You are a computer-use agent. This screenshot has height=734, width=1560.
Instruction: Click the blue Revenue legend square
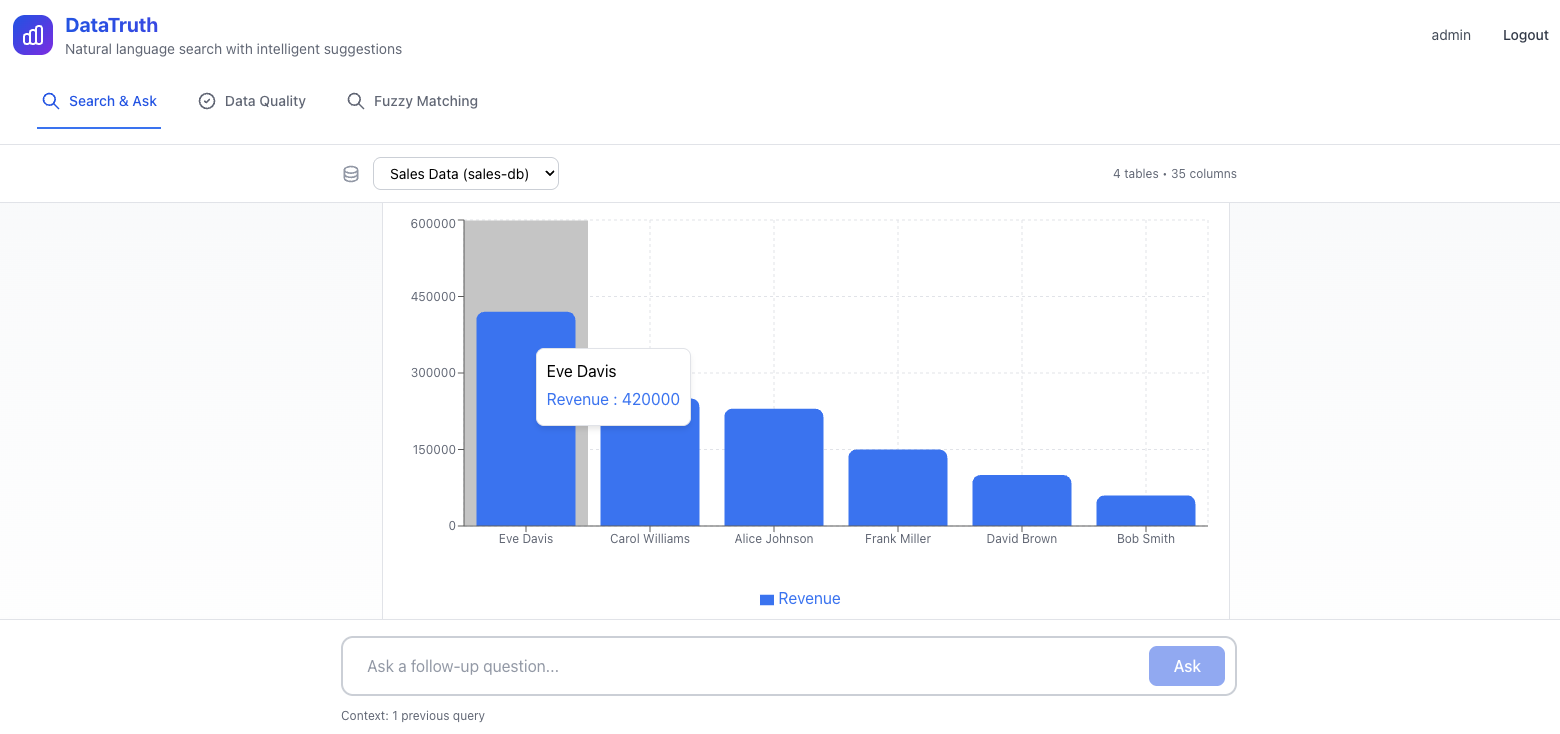pos(767,599)
